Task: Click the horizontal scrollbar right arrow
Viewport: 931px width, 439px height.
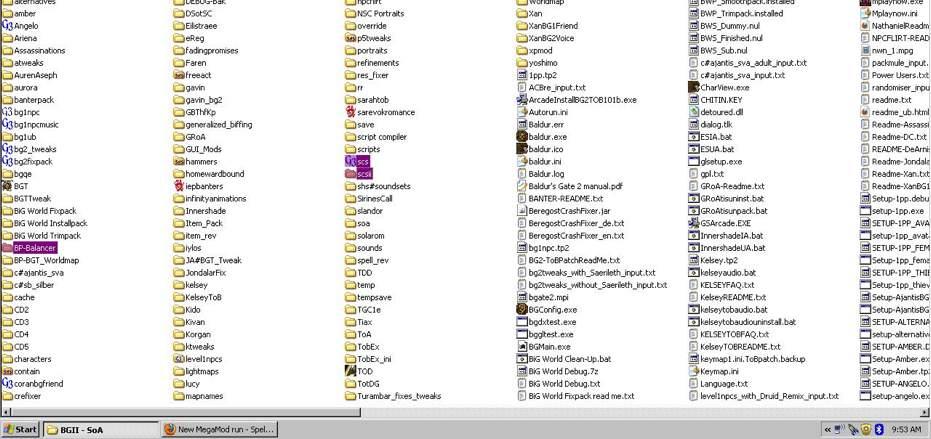Action: [x=926, y=412]
